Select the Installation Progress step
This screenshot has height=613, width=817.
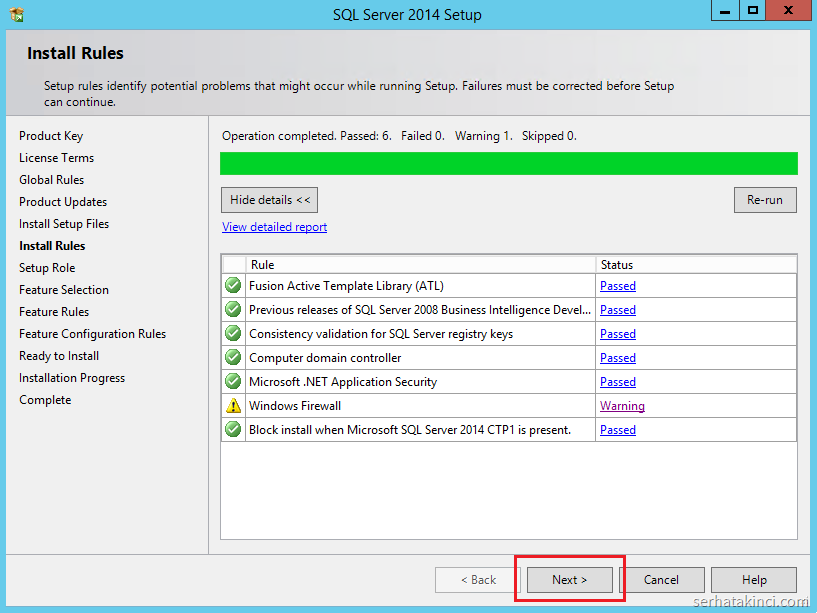(72, 378)
